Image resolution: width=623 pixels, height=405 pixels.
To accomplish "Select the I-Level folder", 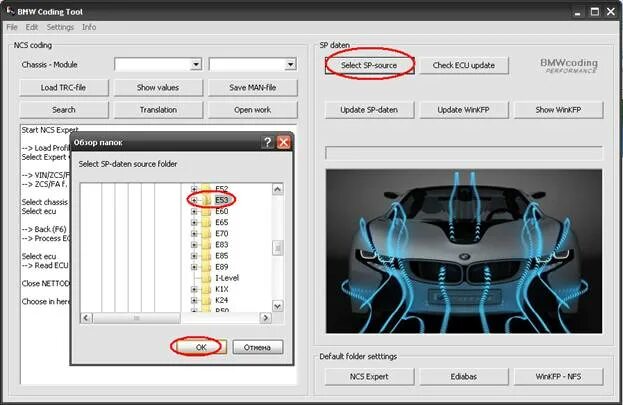I will pyautogui.click(x=227, y=278).
